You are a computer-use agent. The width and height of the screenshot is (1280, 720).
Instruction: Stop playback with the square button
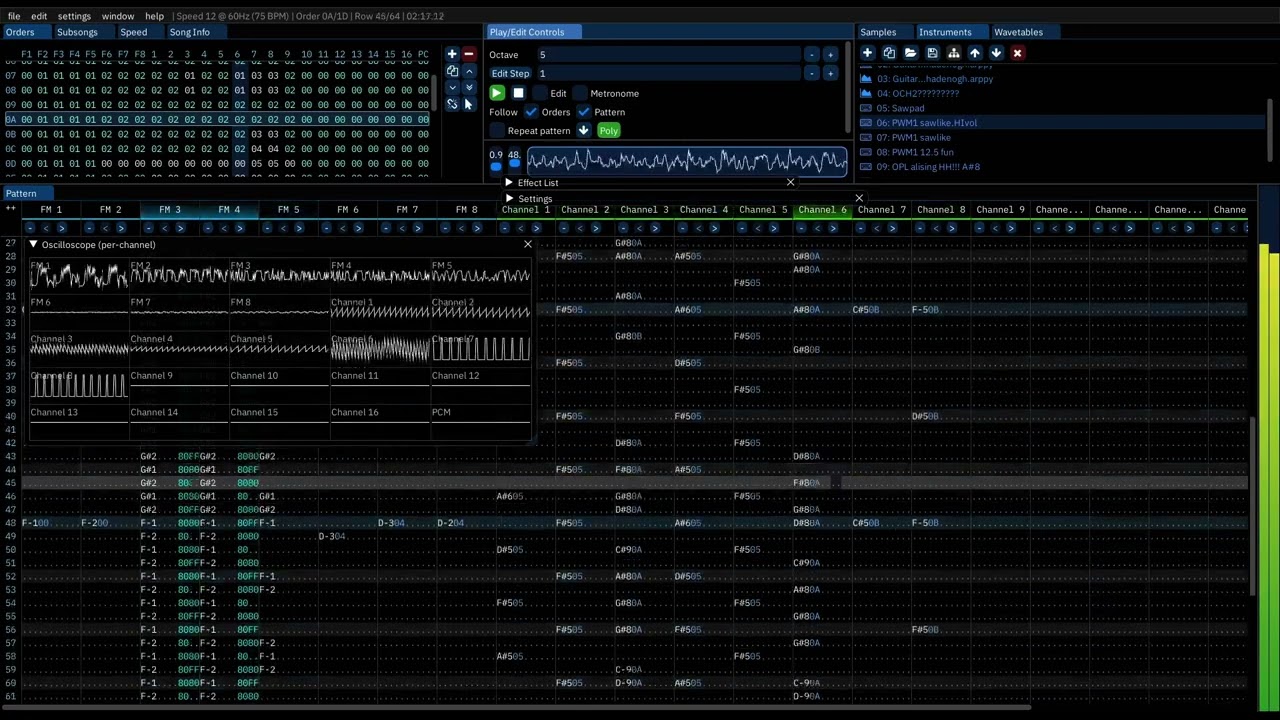point(518,93)
